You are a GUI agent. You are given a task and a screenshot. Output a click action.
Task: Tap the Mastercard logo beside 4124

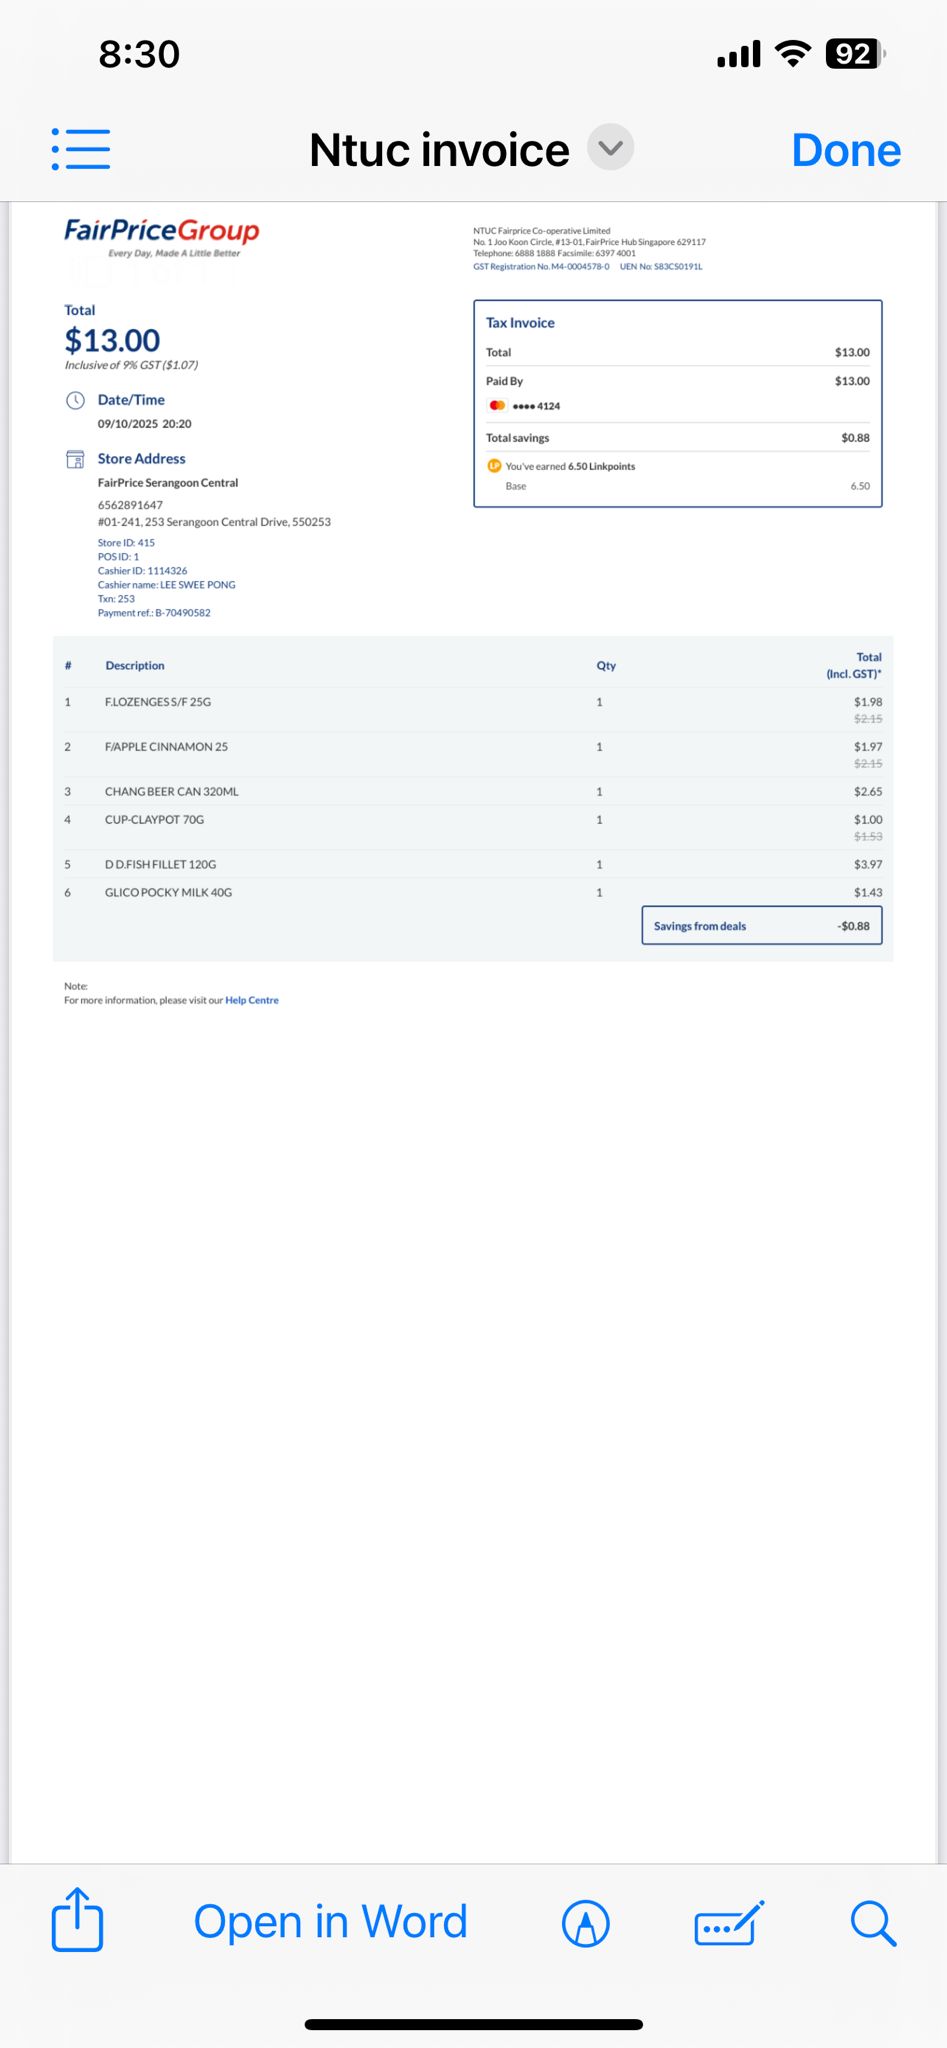(x=497, y=405)
